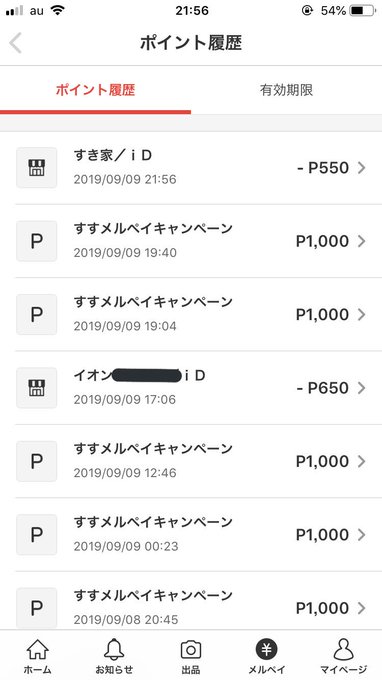Tap the P1,000 amount at 19:40
The height and width of the screenshot is (680, 382).
tap(322, 241)
